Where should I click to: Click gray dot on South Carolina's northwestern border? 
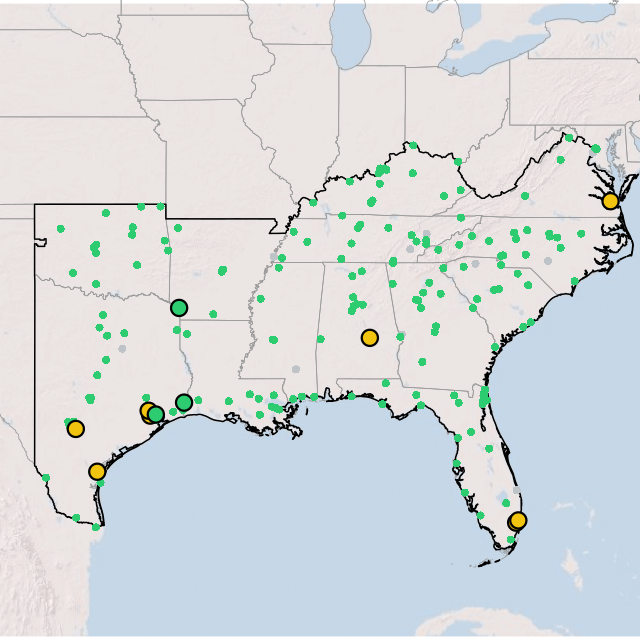[475, 264]
